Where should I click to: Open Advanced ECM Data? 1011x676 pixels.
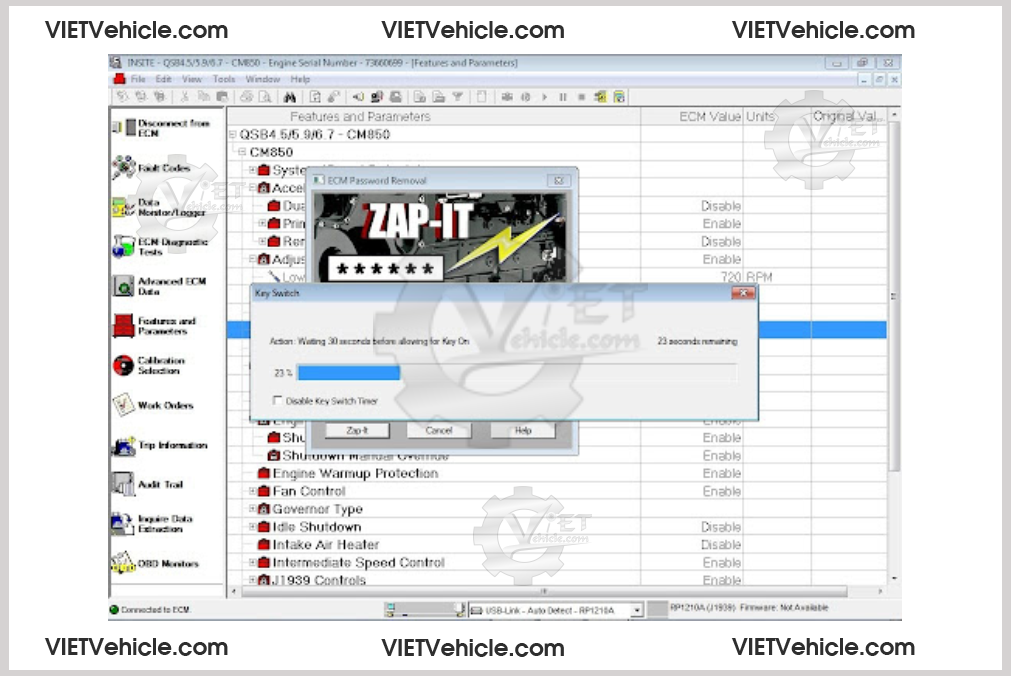(x=123, y=287)
